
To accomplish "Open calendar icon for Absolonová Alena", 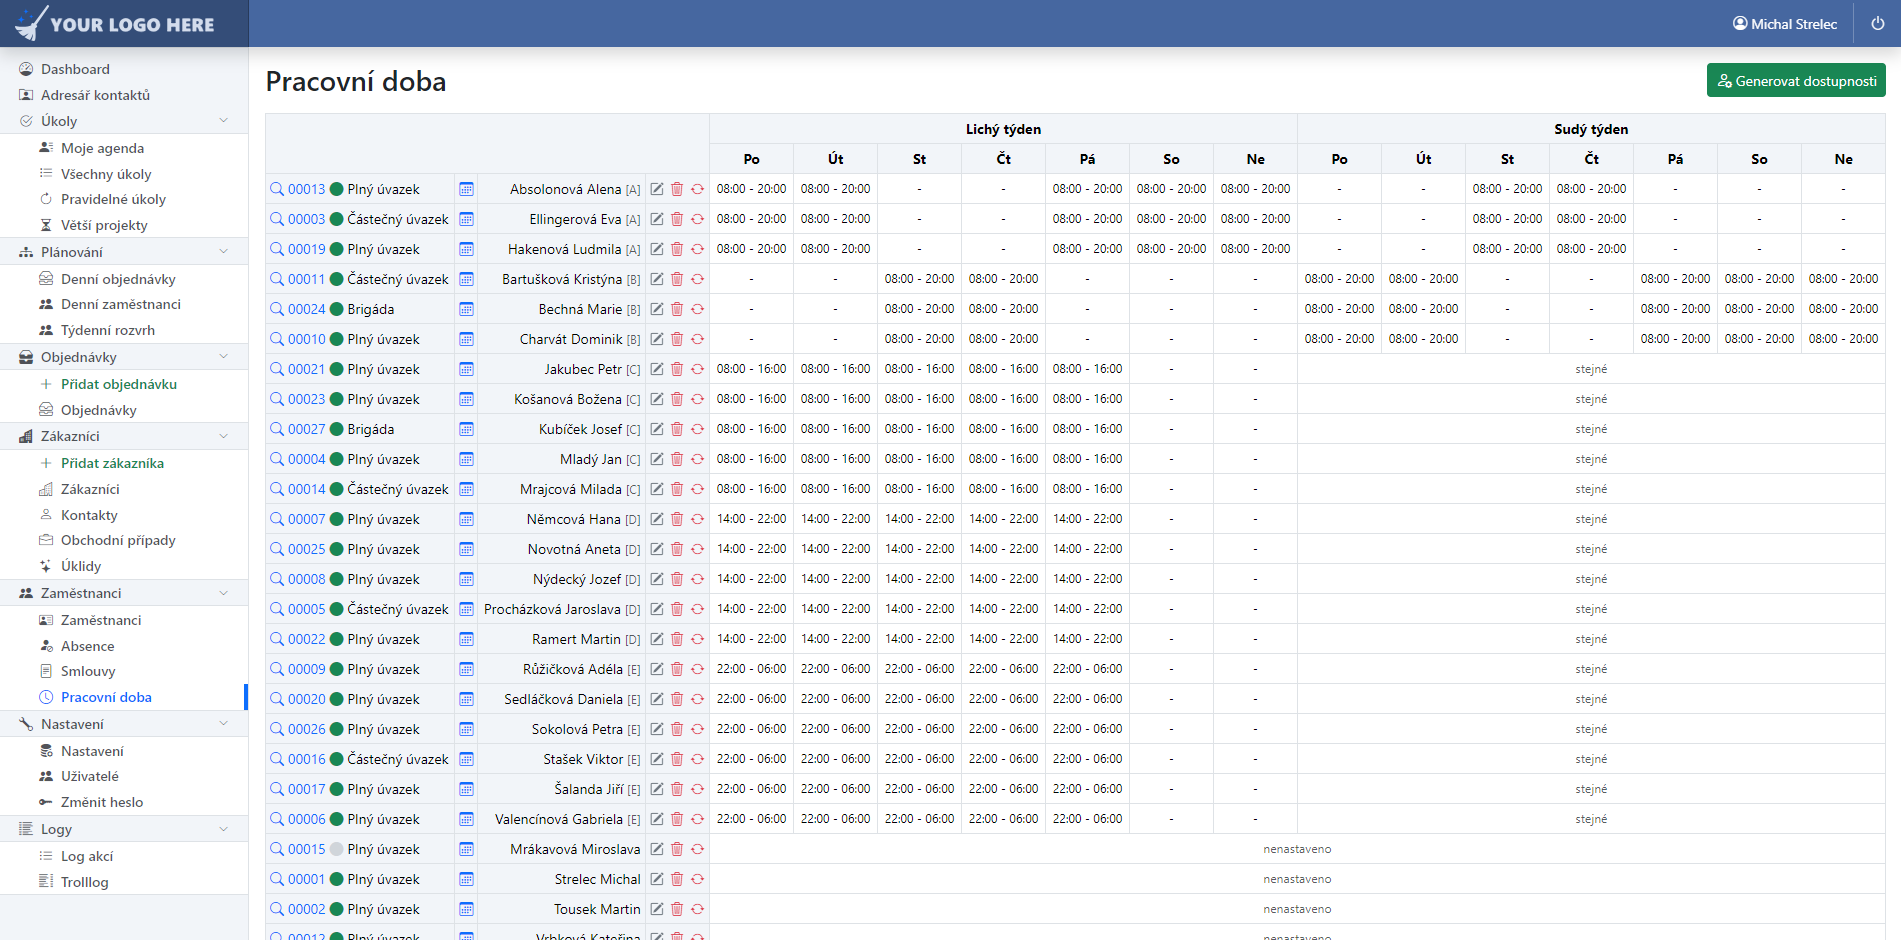I will click(466, 189).
